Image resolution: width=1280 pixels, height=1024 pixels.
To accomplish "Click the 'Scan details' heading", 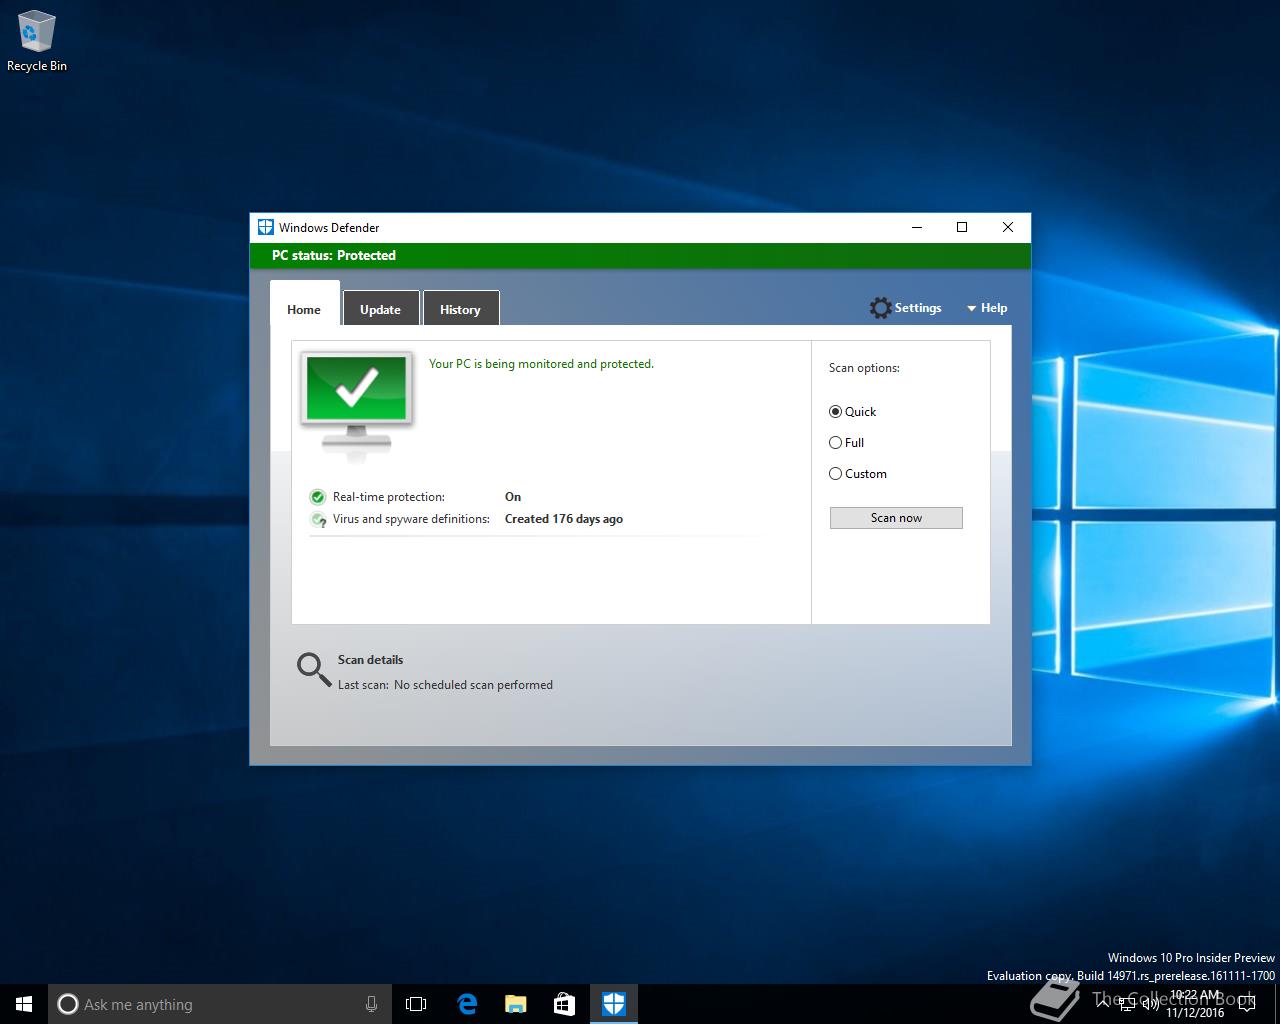I will tap(370, 660).
